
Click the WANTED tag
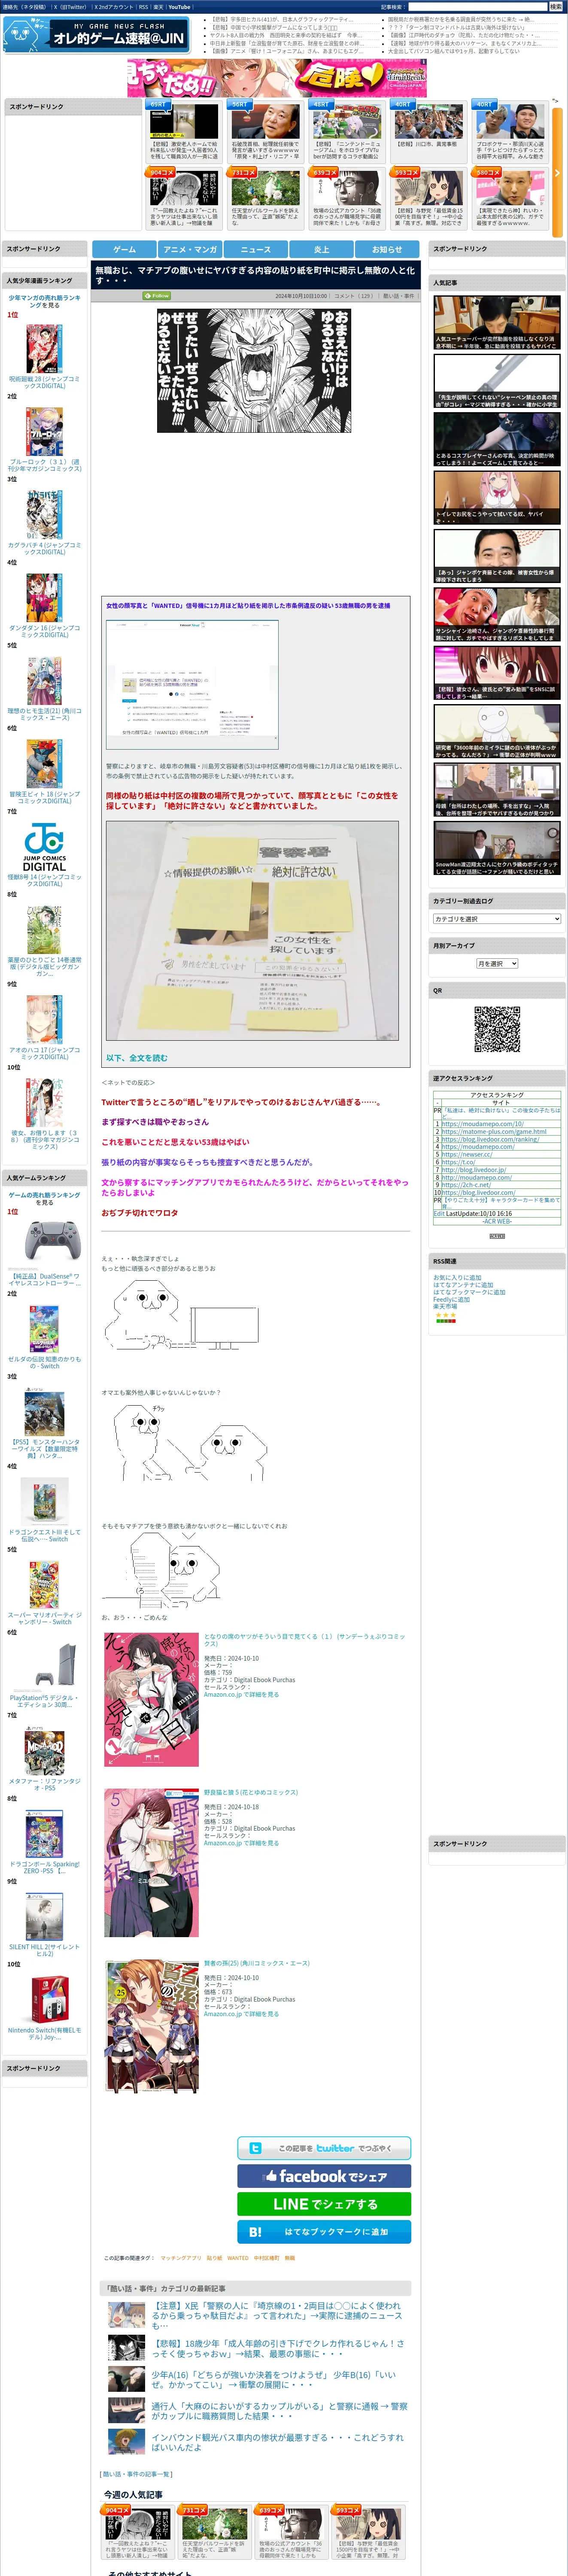pos(238,2257)
